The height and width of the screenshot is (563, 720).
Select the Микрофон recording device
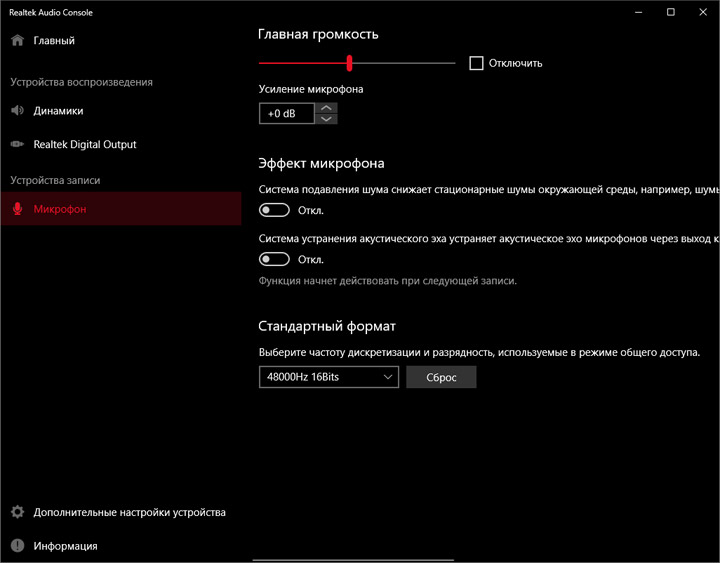pos(121,209)
